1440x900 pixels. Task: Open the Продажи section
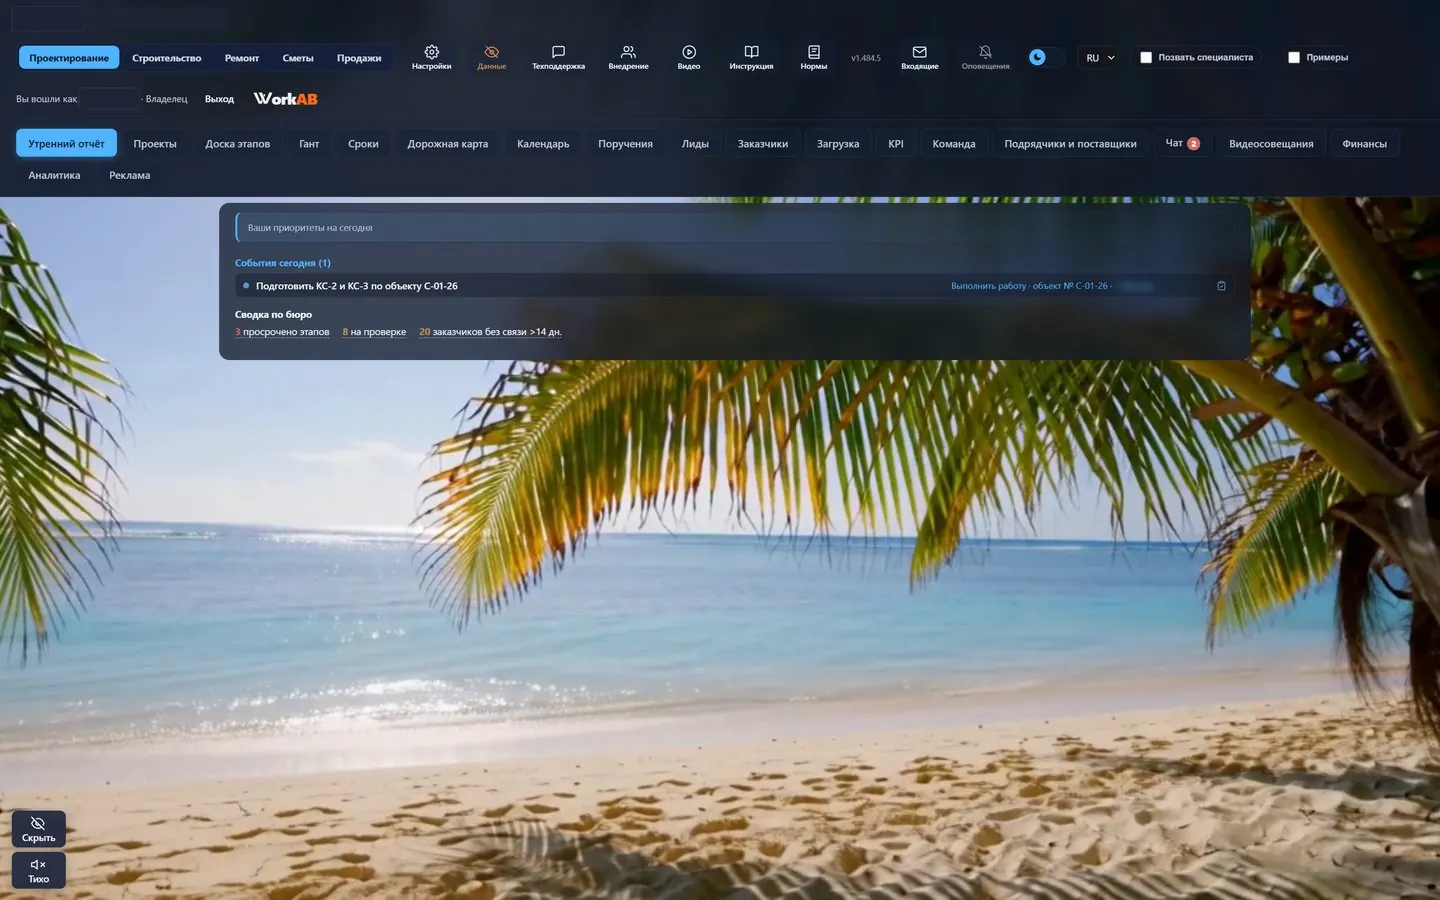(359, 58)
